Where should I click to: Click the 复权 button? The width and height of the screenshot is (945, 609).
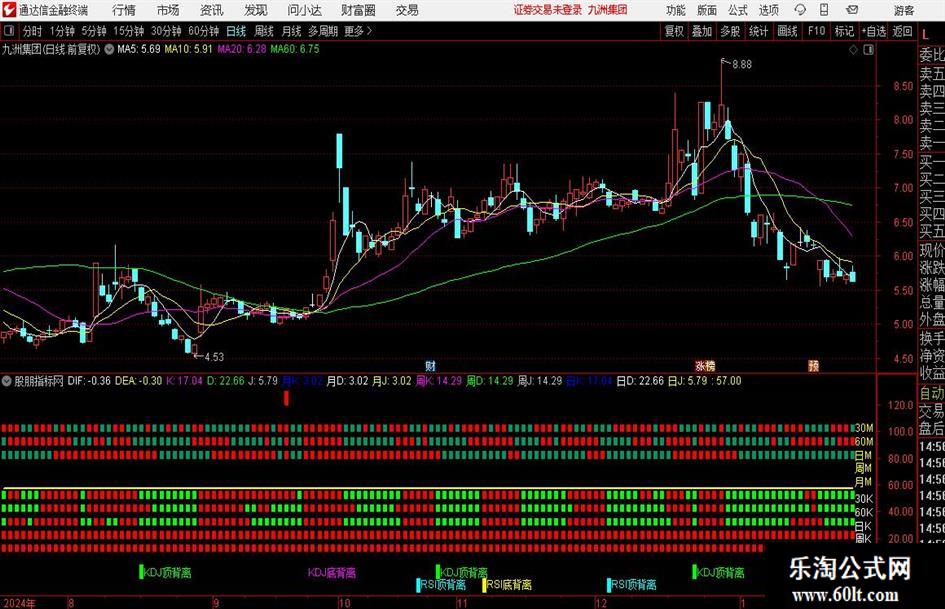click(x=674, y=31)
